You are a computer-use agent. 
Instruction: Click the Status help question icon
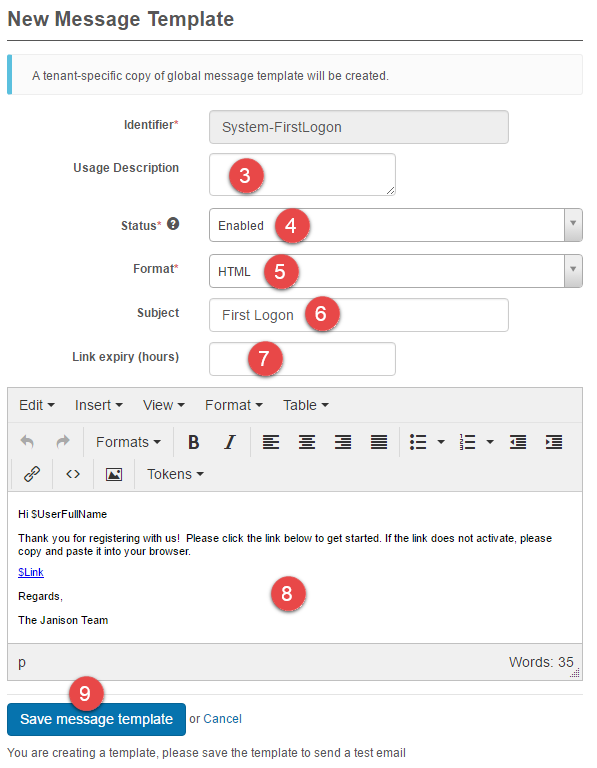(x=173, y=224)
